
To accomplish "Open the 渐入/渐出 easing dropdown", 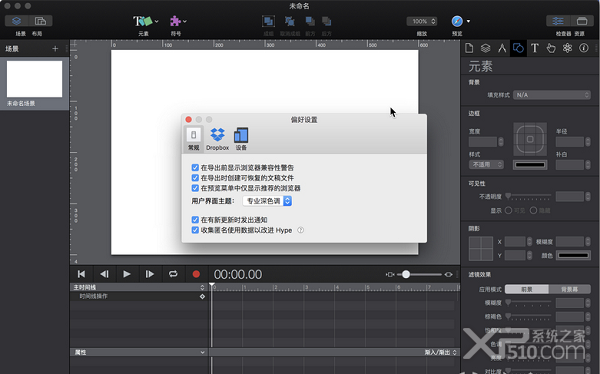I will point(441,352).
